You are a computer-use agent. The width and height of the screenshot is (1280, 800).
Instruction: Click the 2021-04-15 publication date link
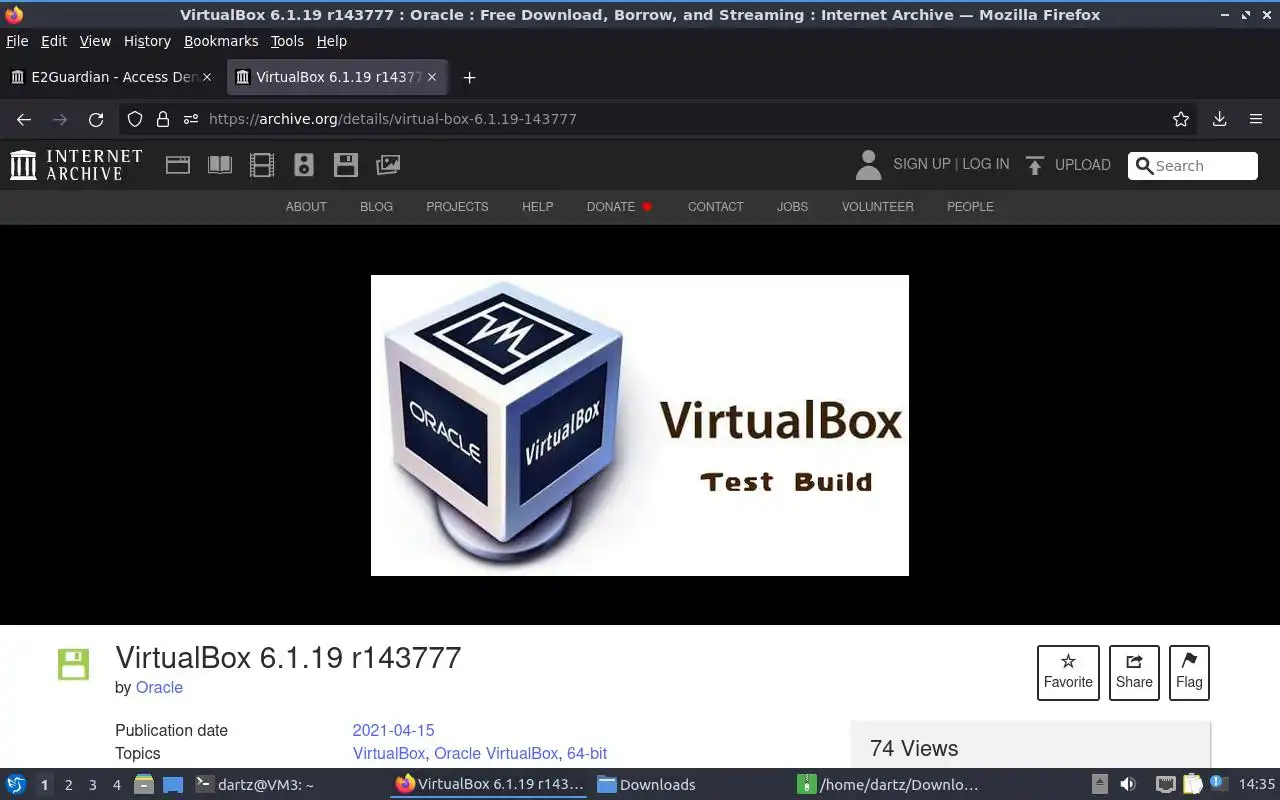[393, 731]
